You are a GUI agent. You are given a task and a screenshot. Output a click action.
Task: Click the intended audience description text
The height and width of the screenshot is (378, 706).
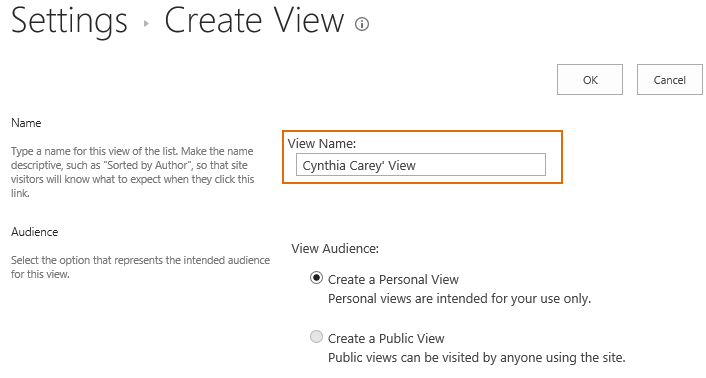point(140,267)
